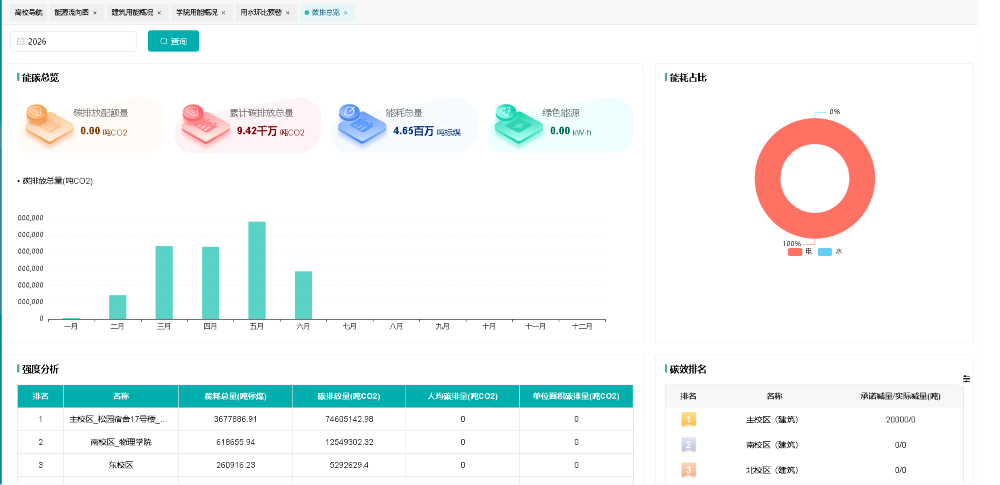Click the 六月 bar in the chart
This screenshot has width=1000, height=485.
point(304,295)
